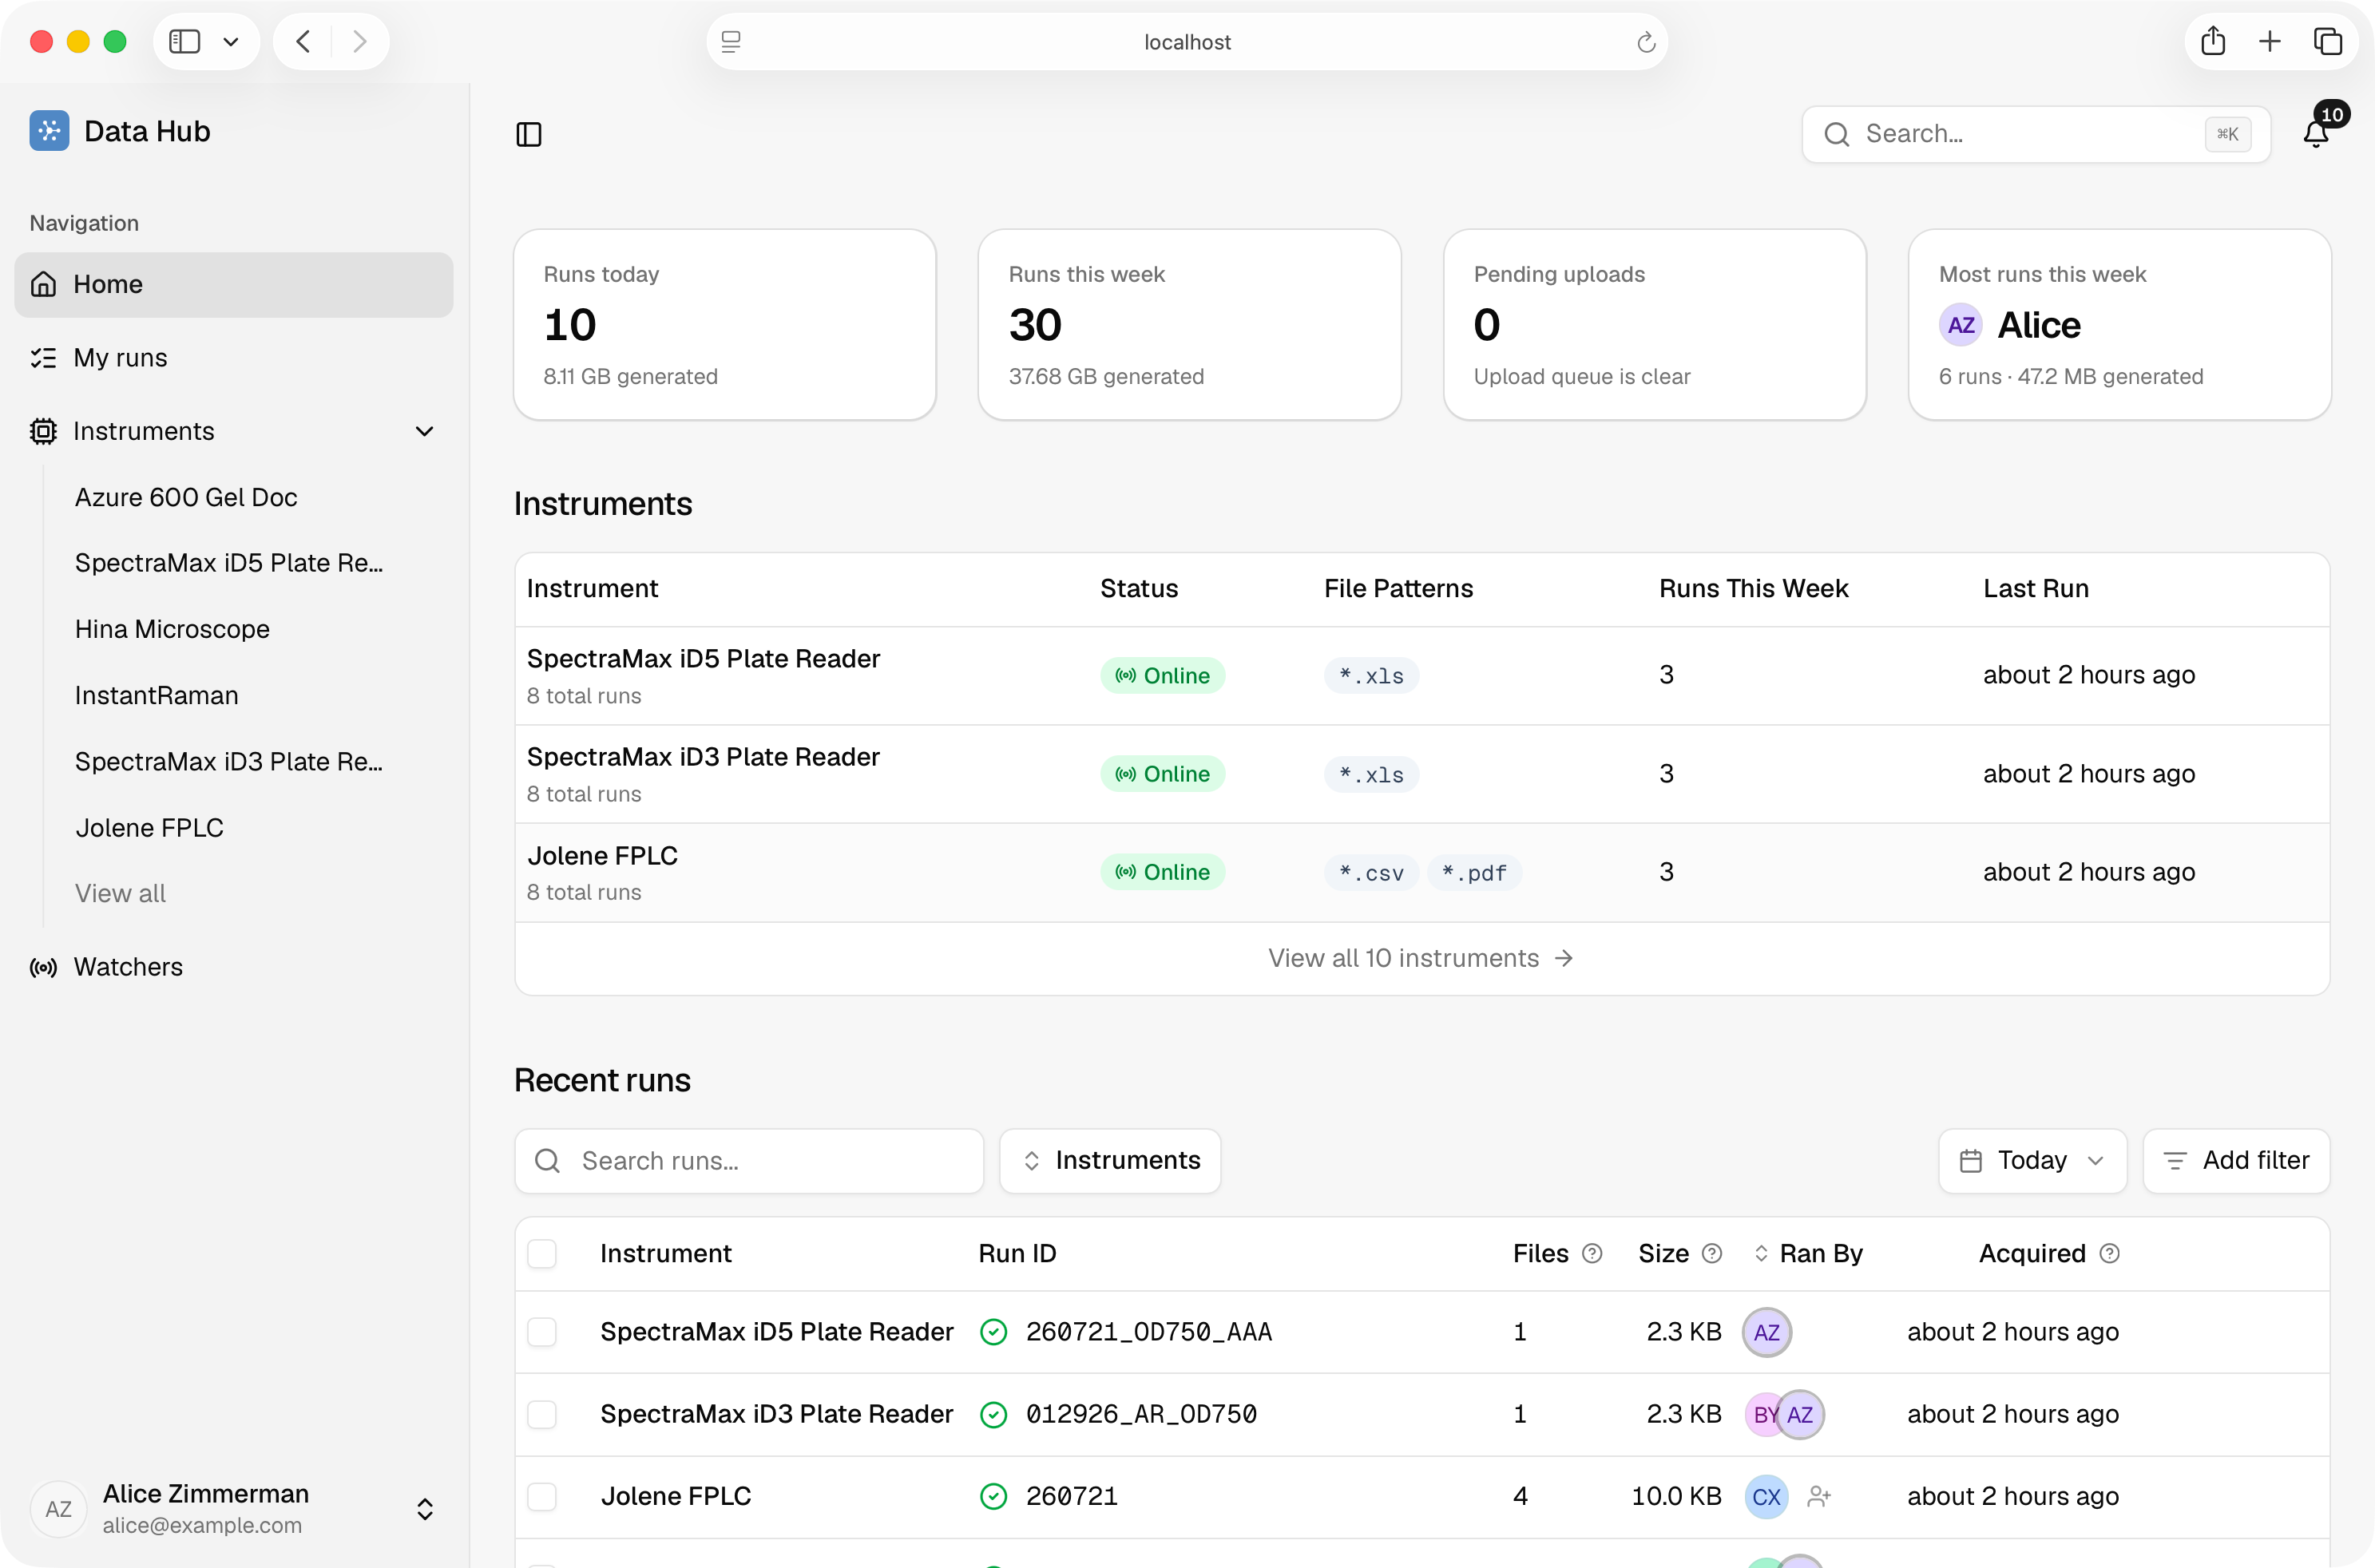Open the Today date range dropdown
Screen dimensions: 2375x1568
(2032, 1161)
